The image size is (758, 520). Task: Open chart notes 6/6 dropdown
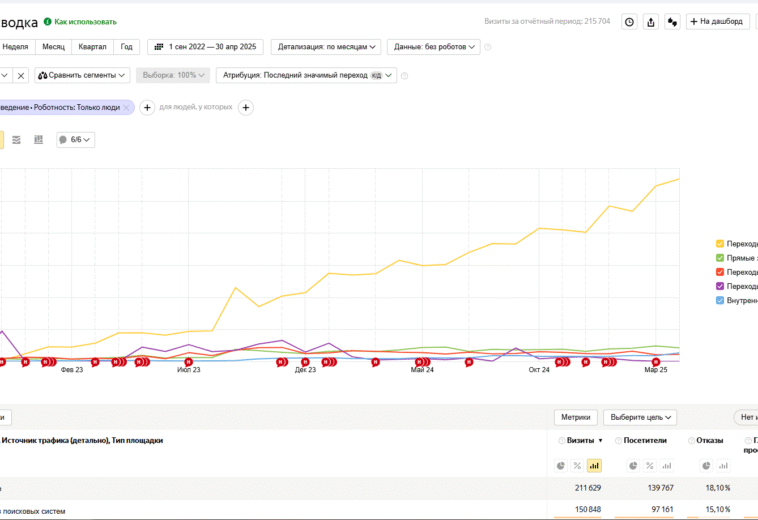75,140
